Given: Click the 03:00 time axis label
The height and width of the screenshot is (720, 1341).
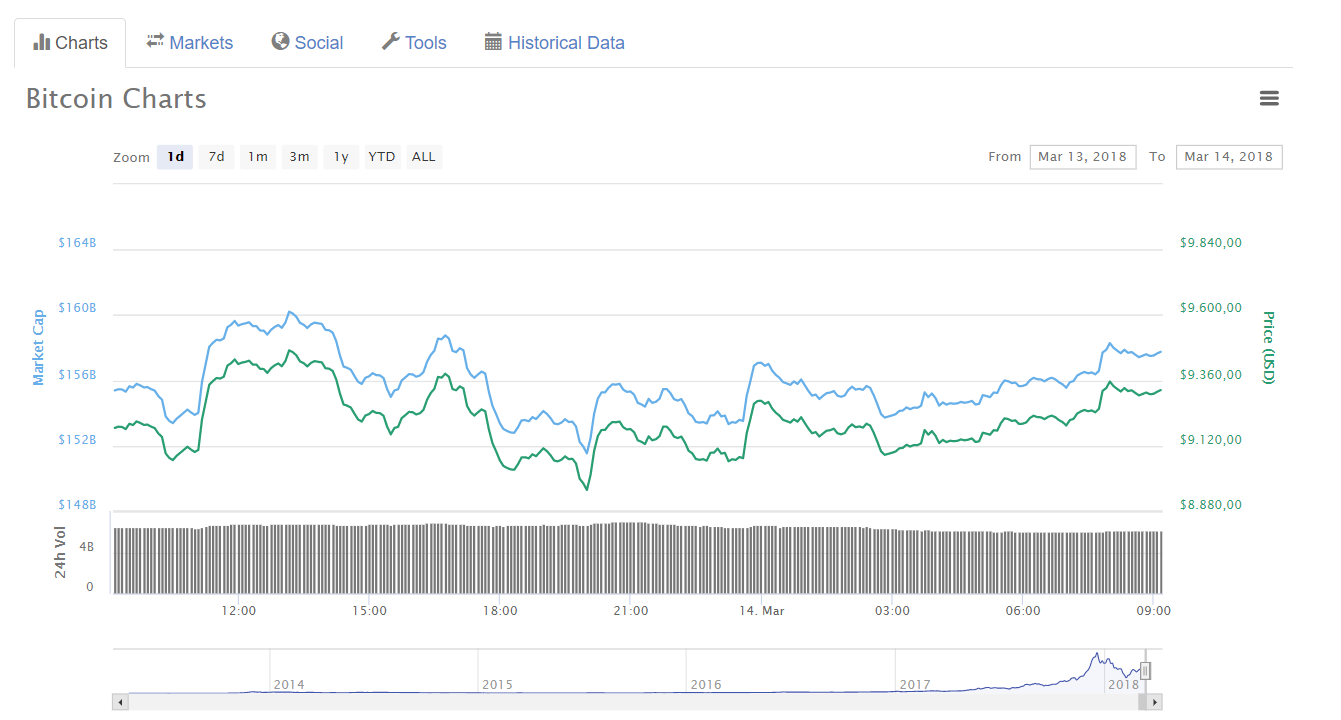Looking at the screenshot, I should [x=892, y=611].
